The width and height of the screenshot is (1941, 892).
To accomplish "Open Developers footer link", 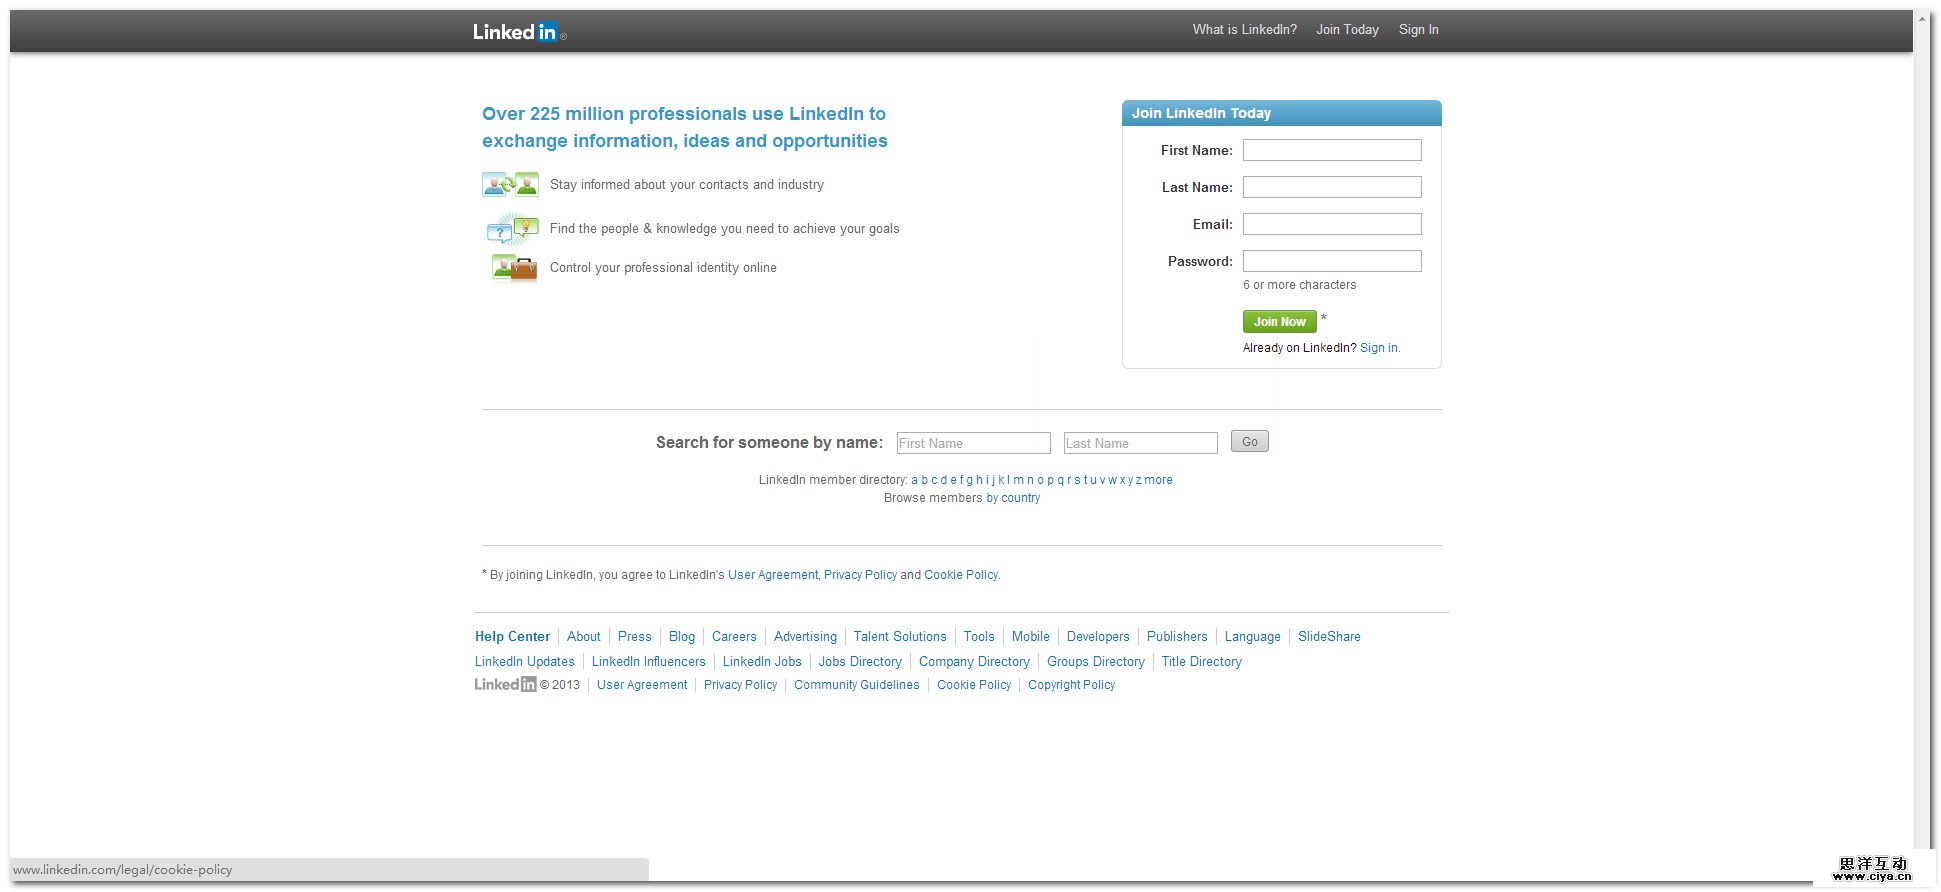I will click(x=1098, y=637).
